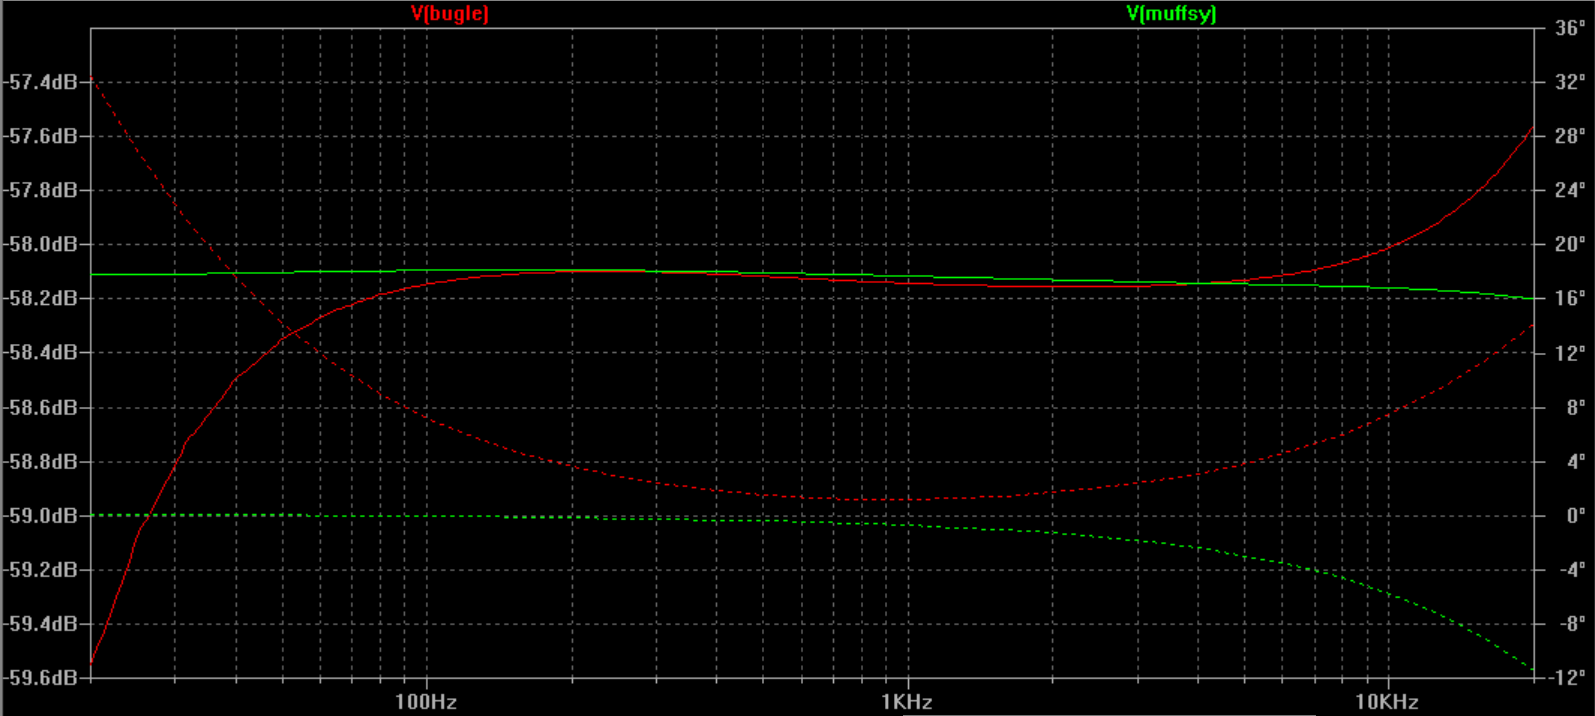
Task: Click the -58.6dB left axis label
Action: coord(41,407)
